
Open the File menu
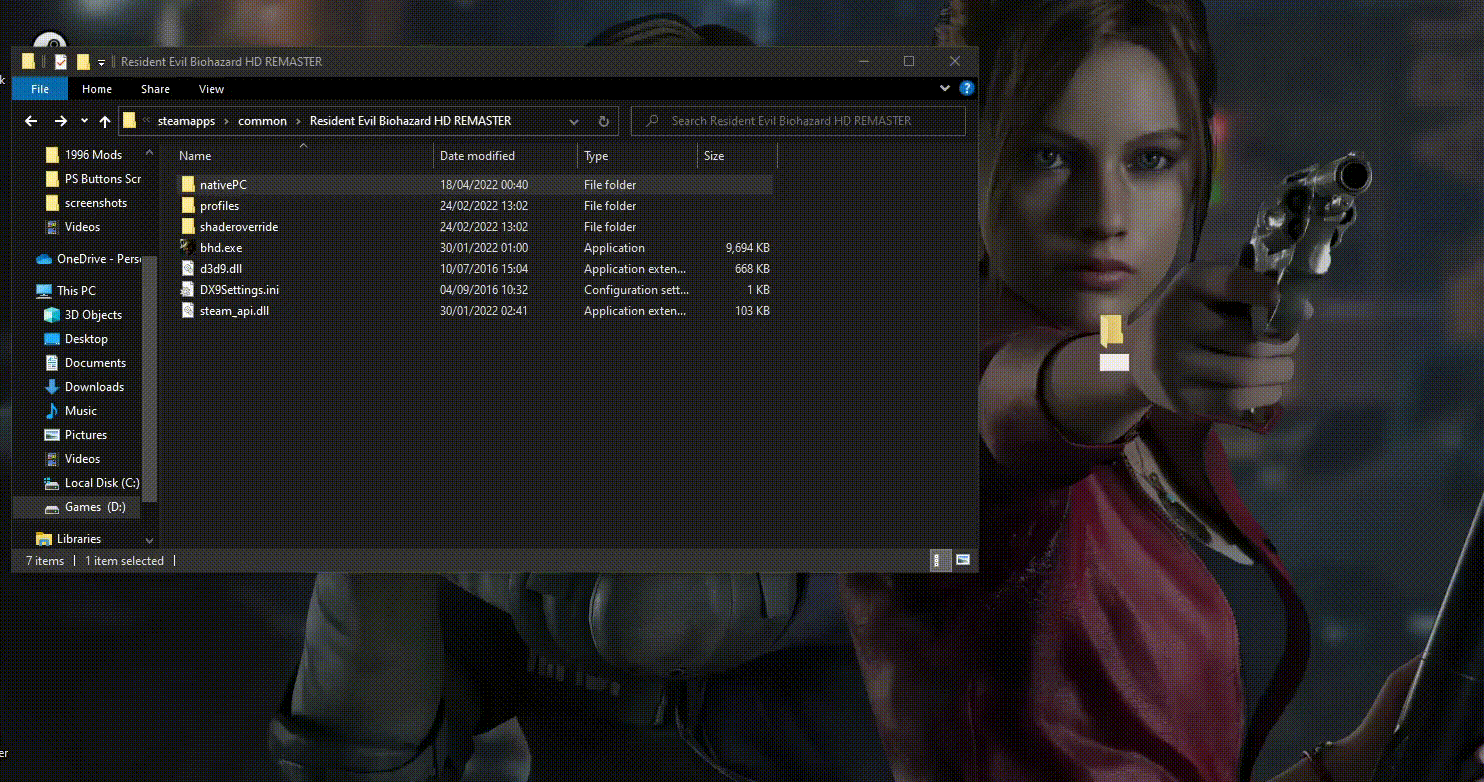[x=40, y=89]
